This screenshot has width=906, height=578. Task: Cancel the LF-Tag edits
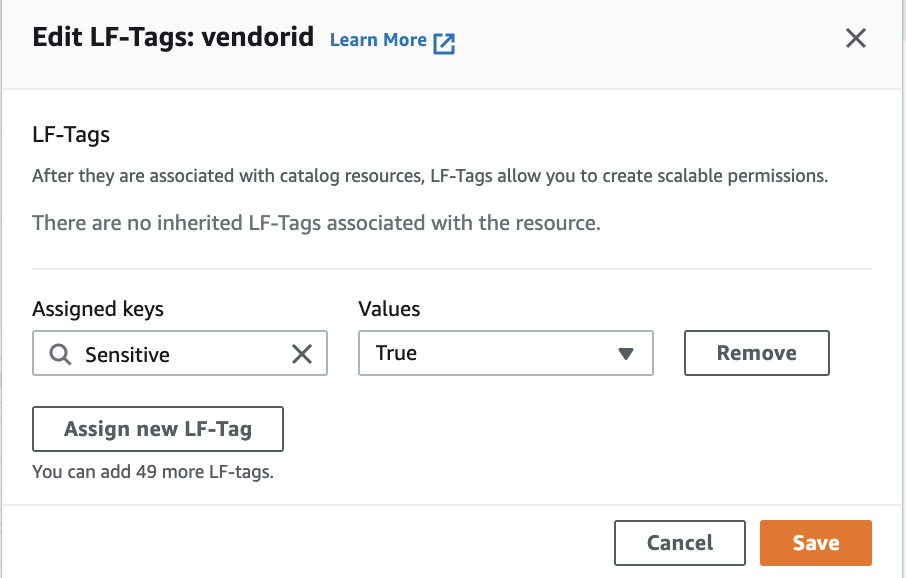[x=680, y=543]
